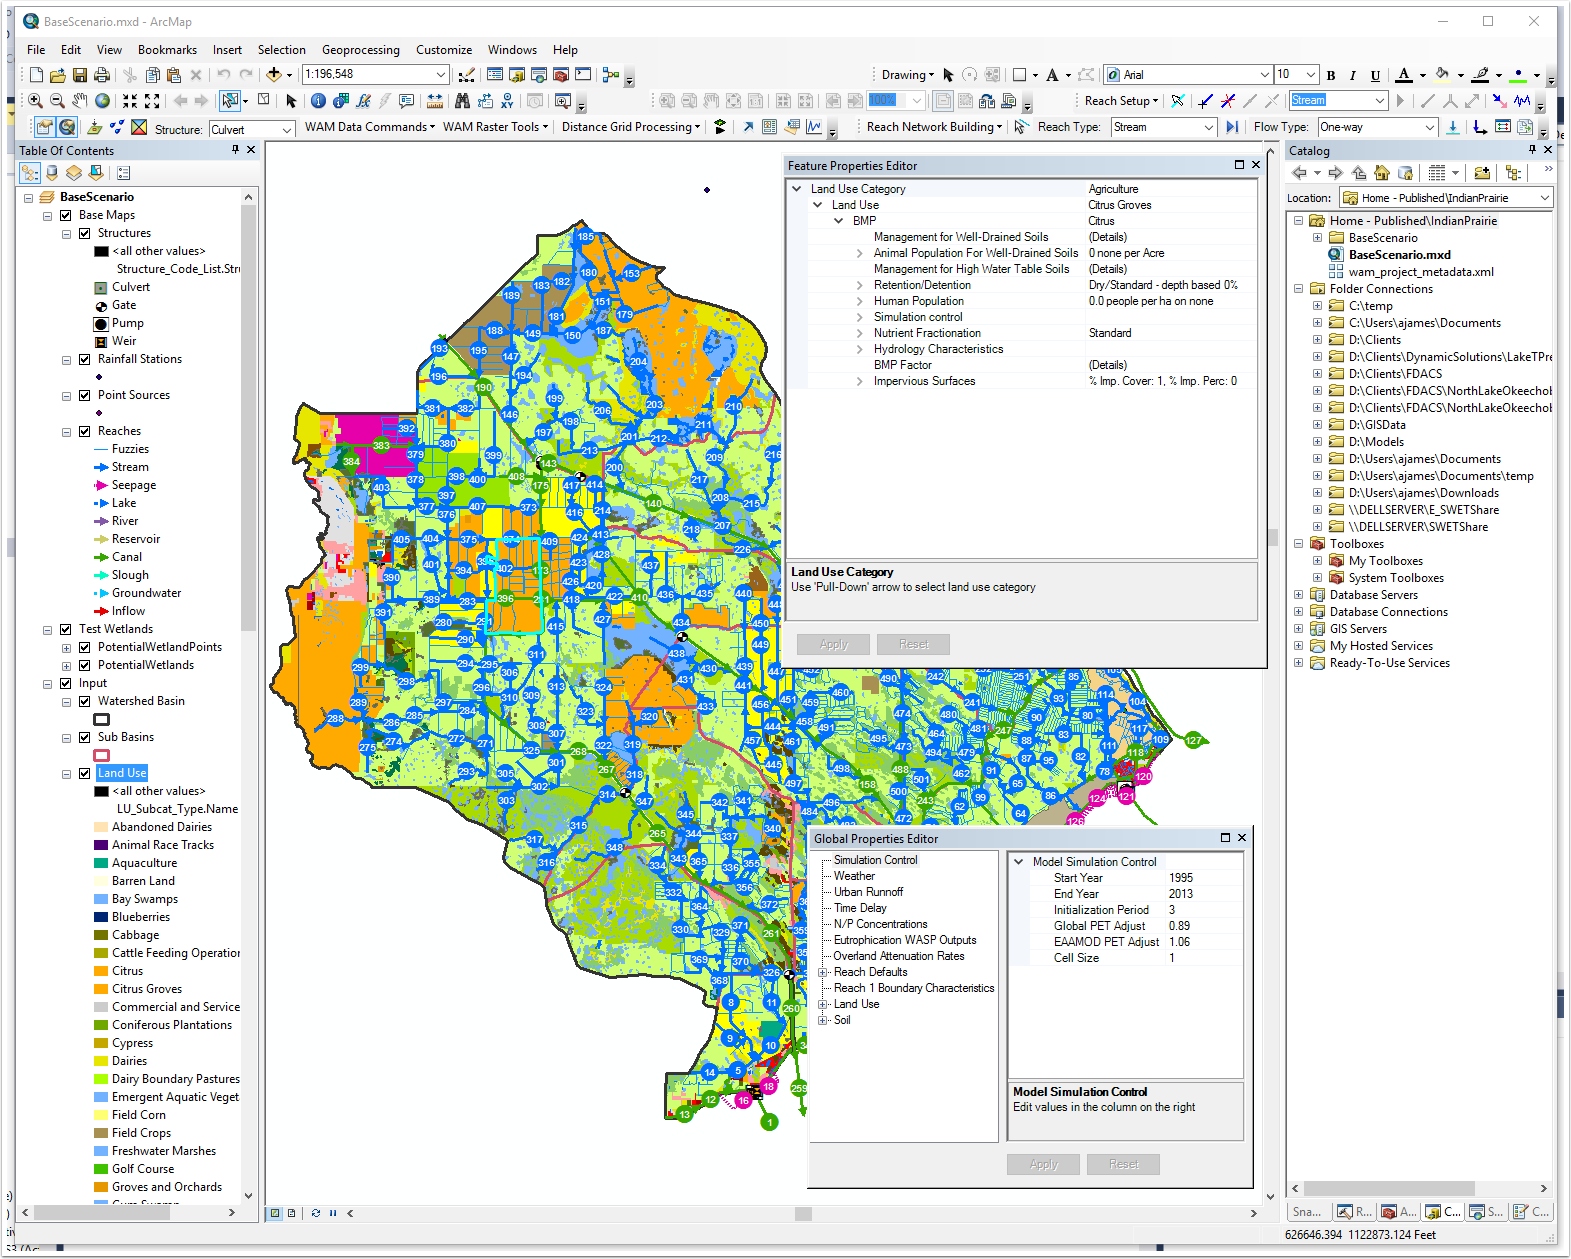Uncheck the Structures layer
The height and width of the screenshot is (1259, 1571).
[85, 233]
